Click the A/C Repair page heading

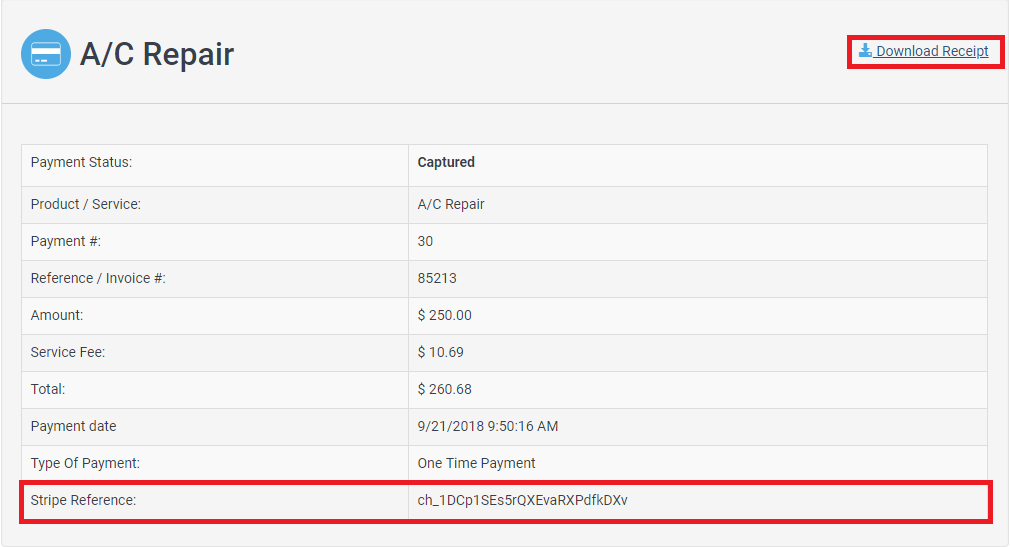coord(157,54)
